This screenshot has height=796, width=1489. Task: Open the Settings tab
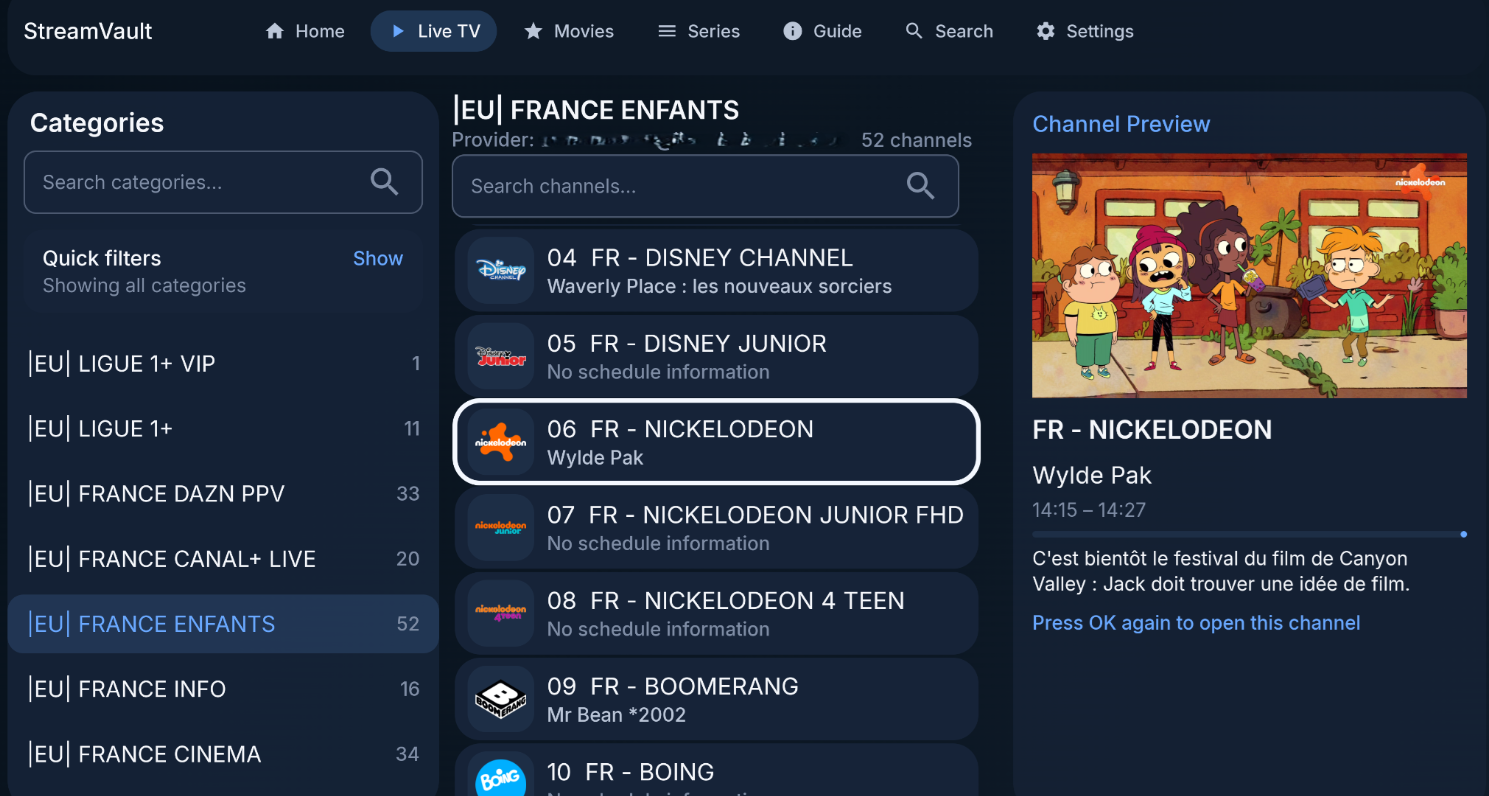(x=1085, y=31)
